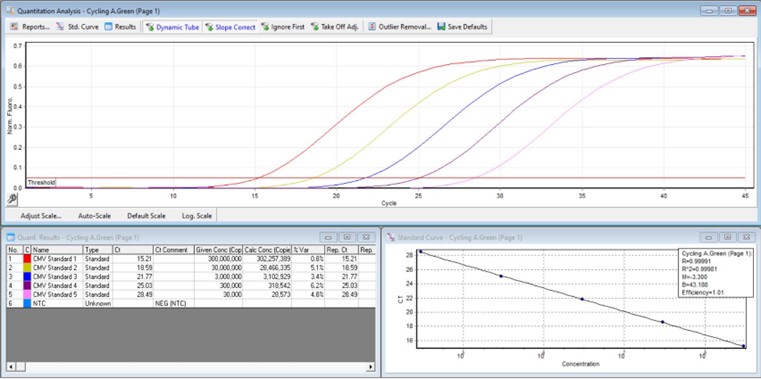
Task: Select CMV Standard 5 name cell
Action: tap(57, 294)
